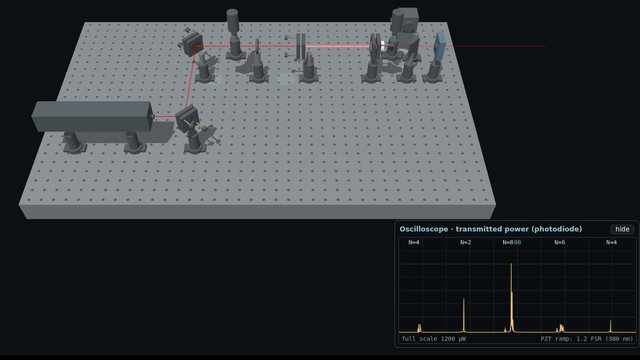This screenshot has height=360, width=640.
Task: Click the N=8 00 mode label
Action: point(511,242)
